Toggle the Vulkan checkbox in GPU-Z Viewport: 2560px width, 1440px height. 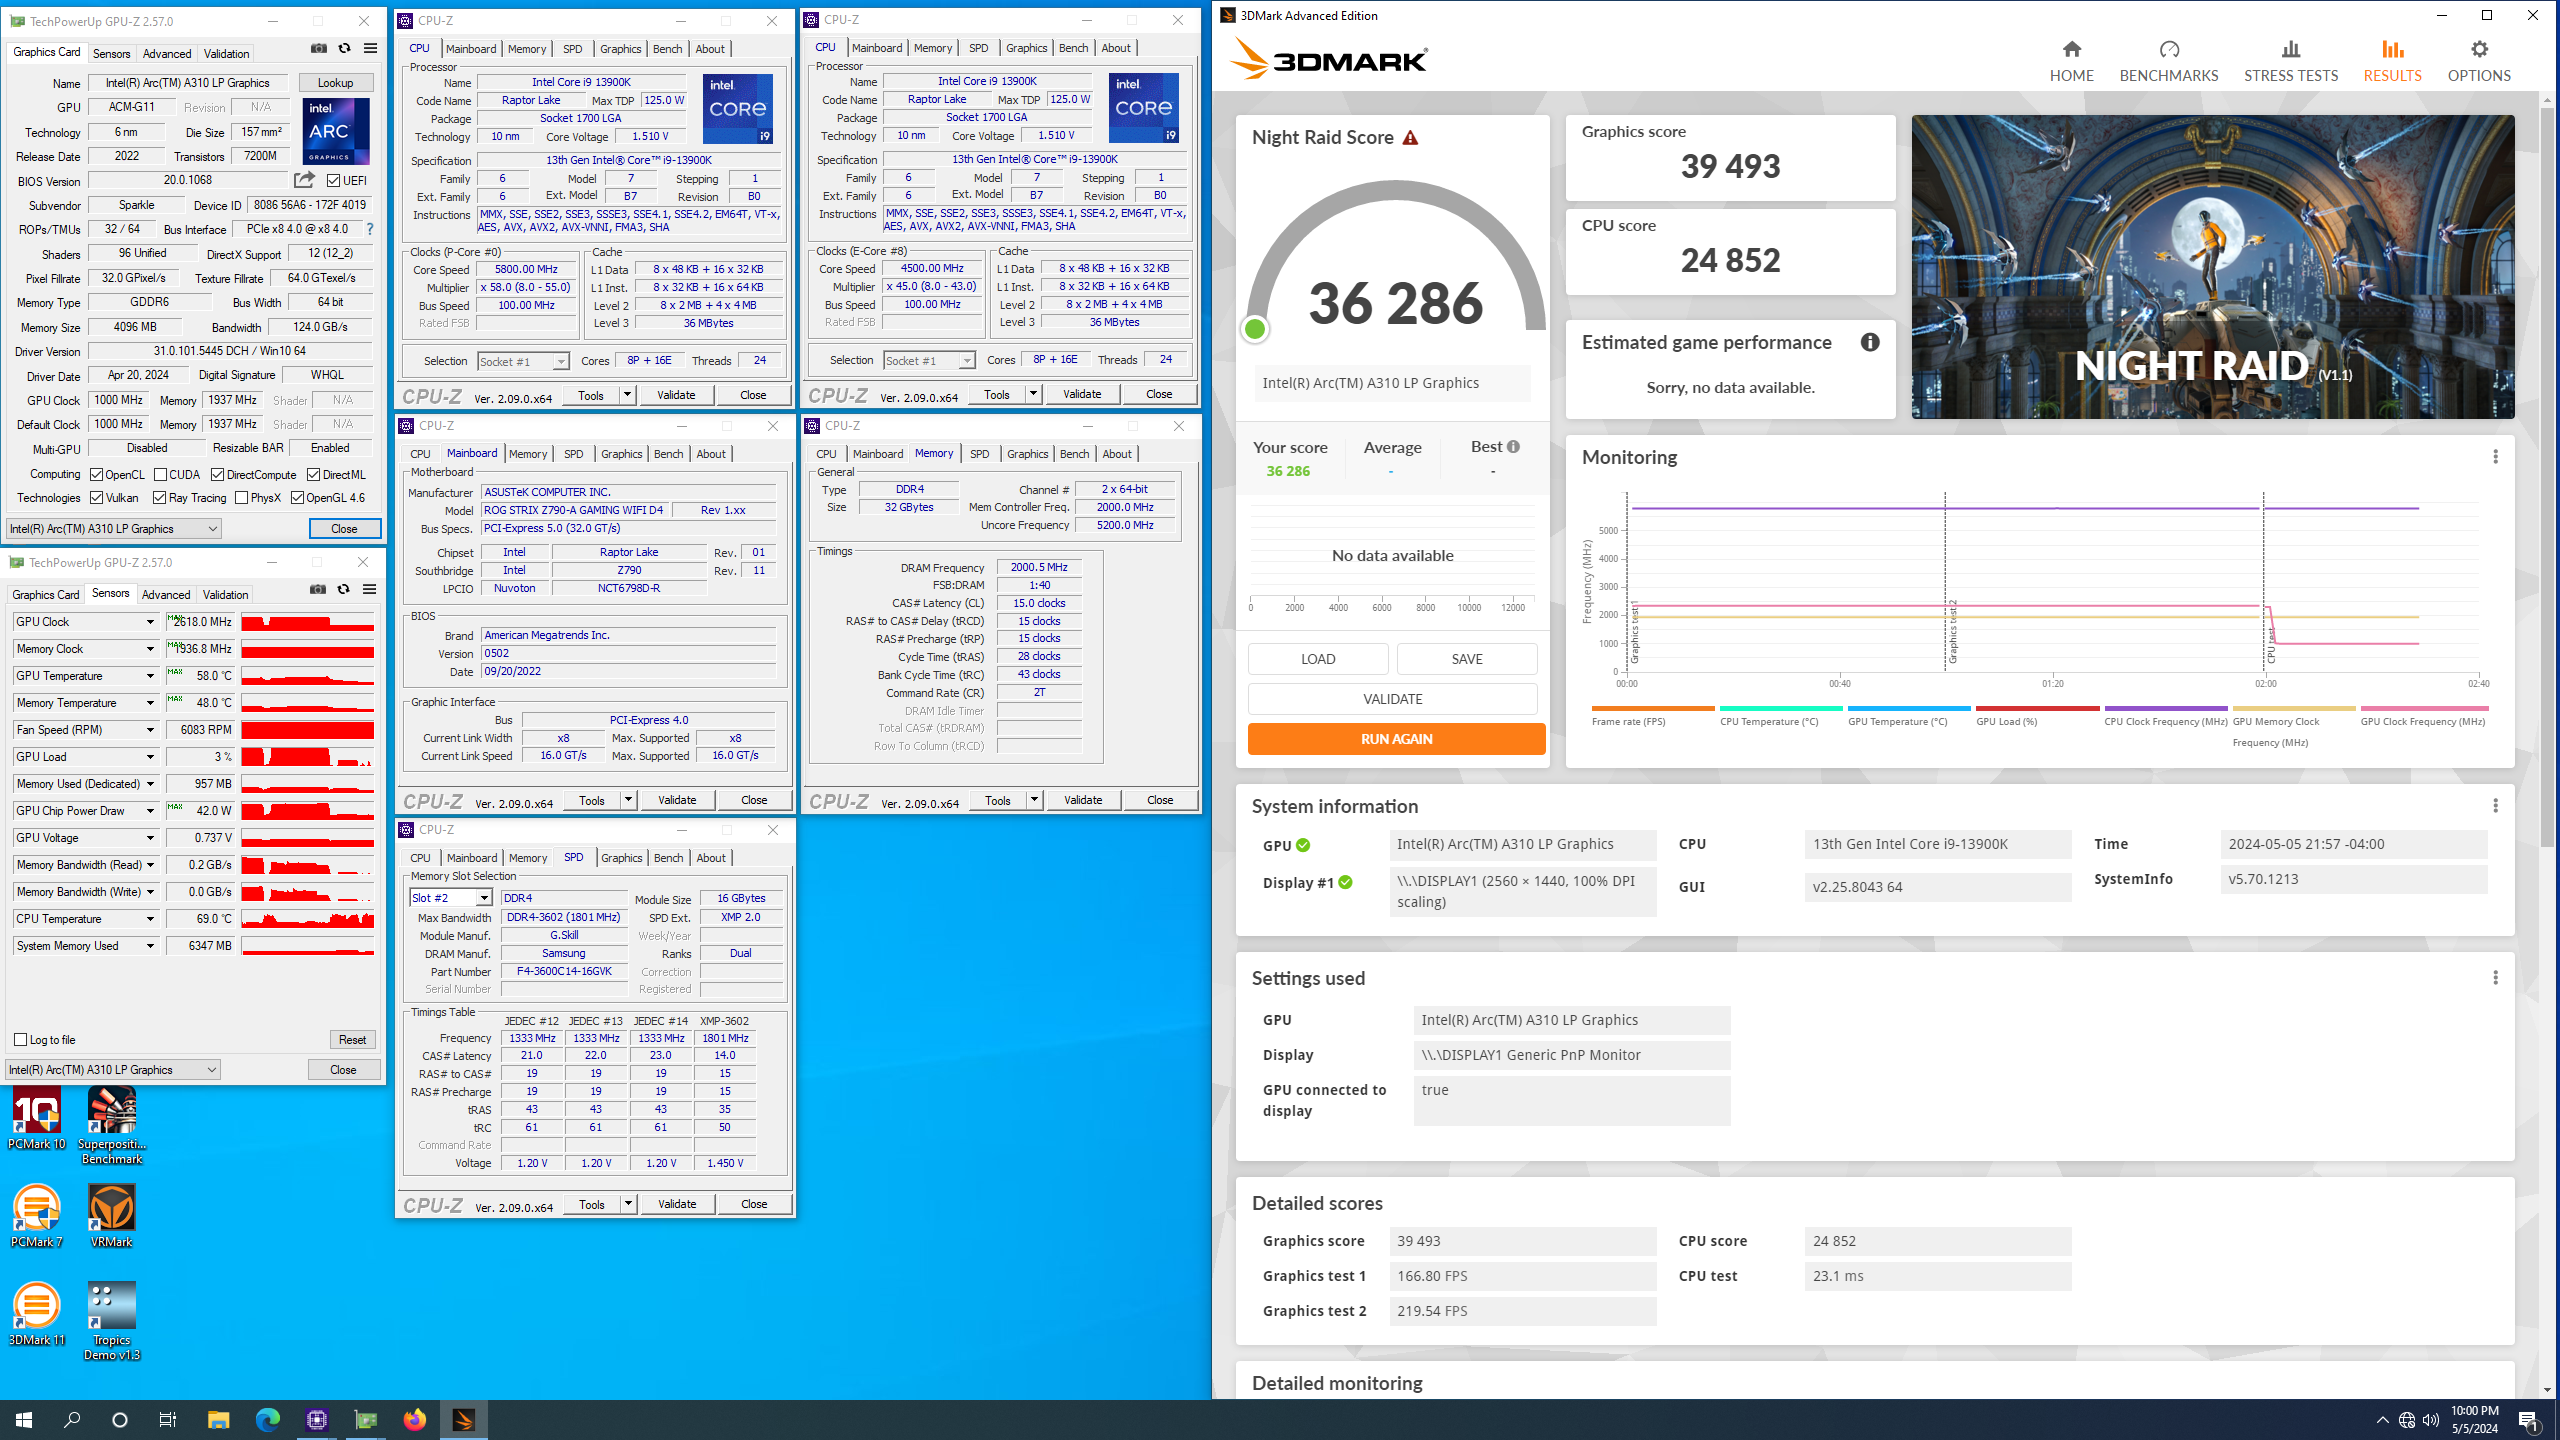click(x=97, y=498)
